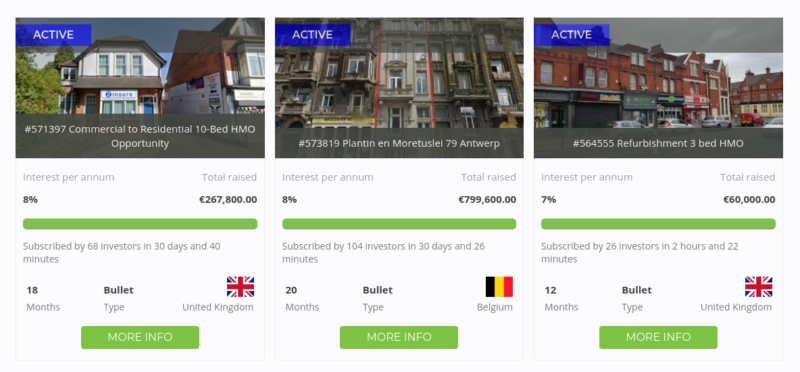Click funding progress bar for €60,000.00 project

click(658, 224)
